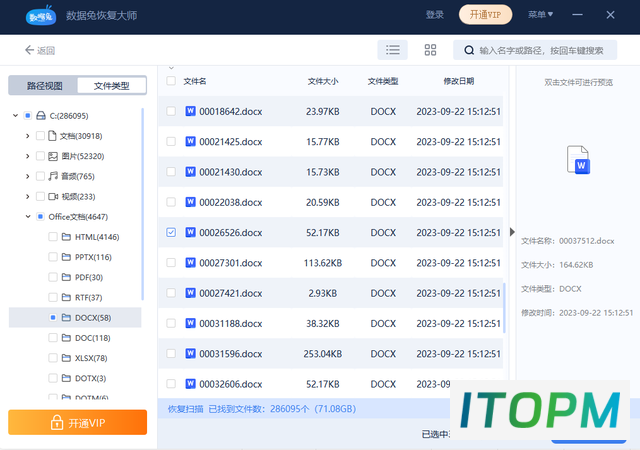Uncheck the box for 00026526.docx
The height and width of the screenshot is (450, 640).
click(x=171, y=232)
